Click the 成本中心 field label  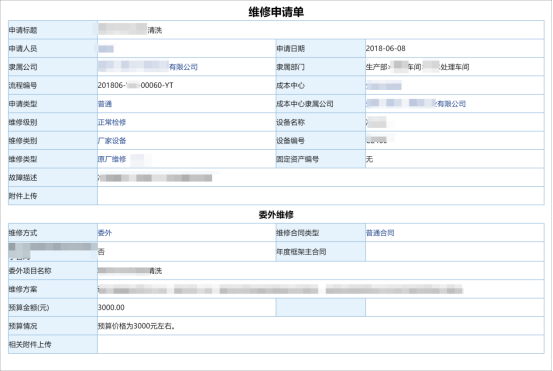290,85
